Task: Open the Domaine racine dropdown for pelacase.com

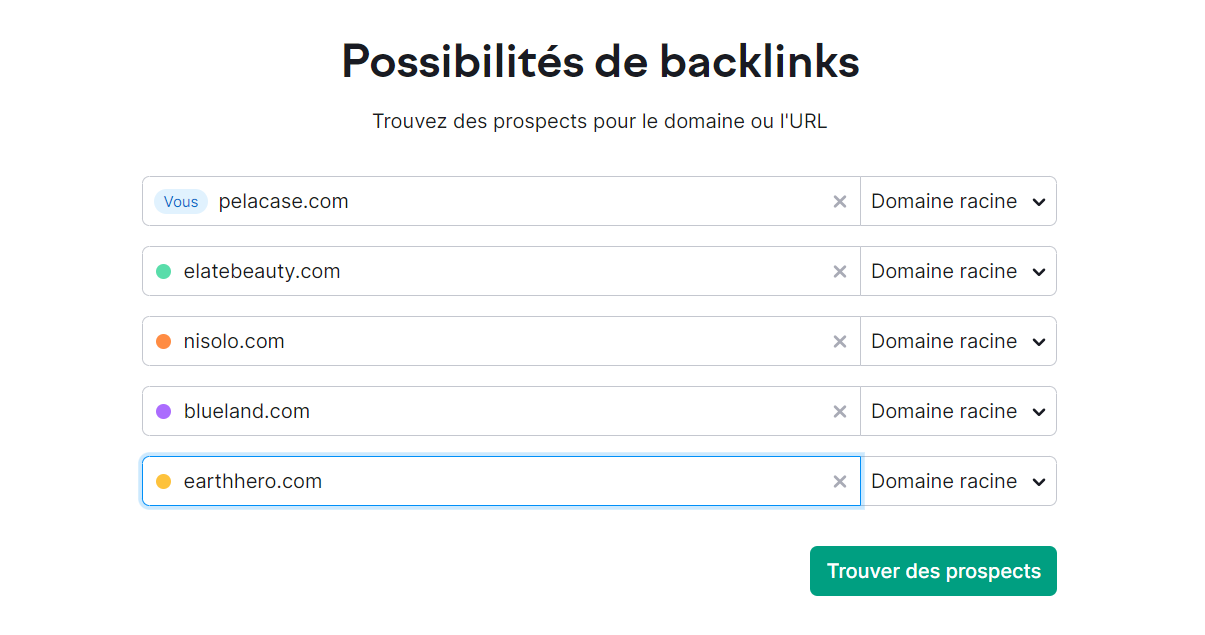Action: point(958,201)
